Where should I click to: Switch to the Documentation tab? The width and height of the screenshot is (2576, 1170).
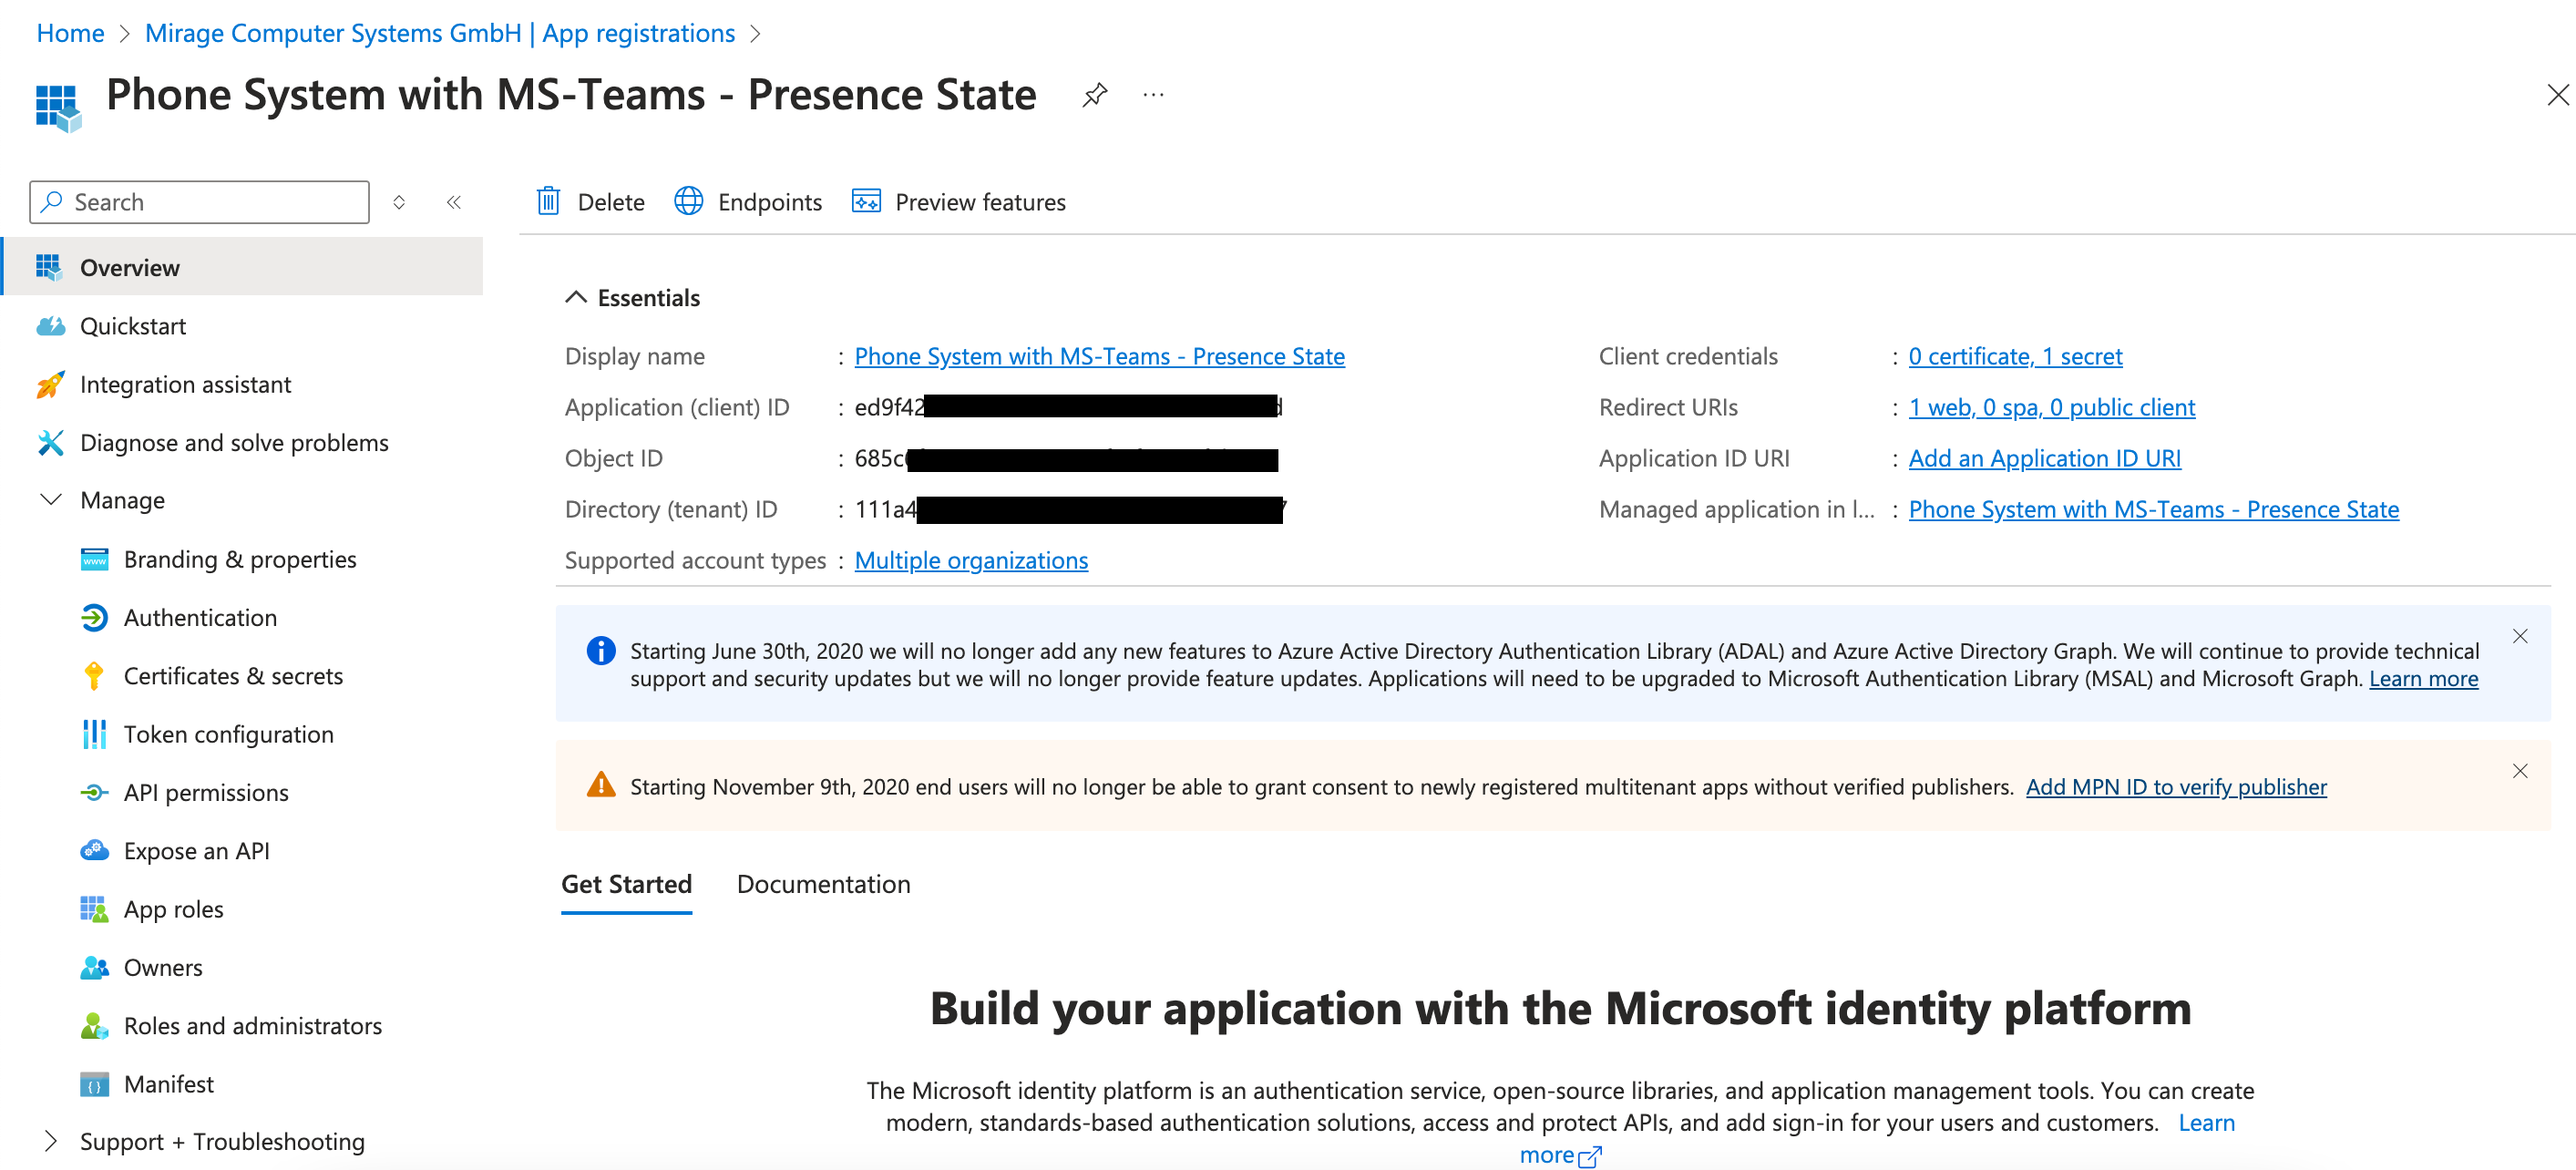(823, 884)
